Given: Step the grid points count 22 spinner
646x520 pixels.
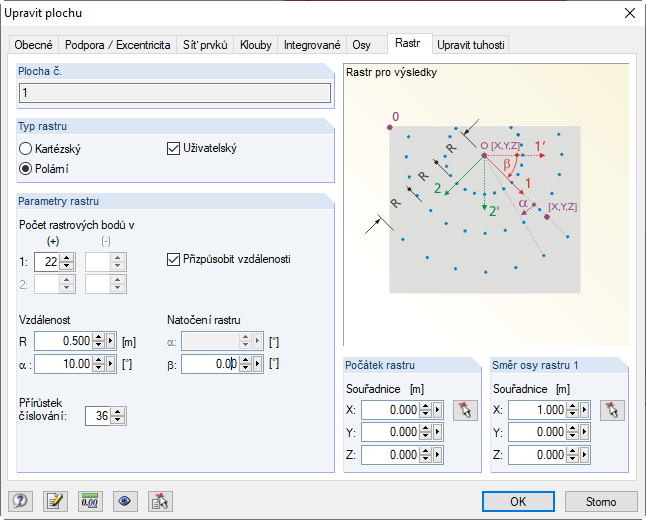Looking at the screenshot, I should coord(66,262).
